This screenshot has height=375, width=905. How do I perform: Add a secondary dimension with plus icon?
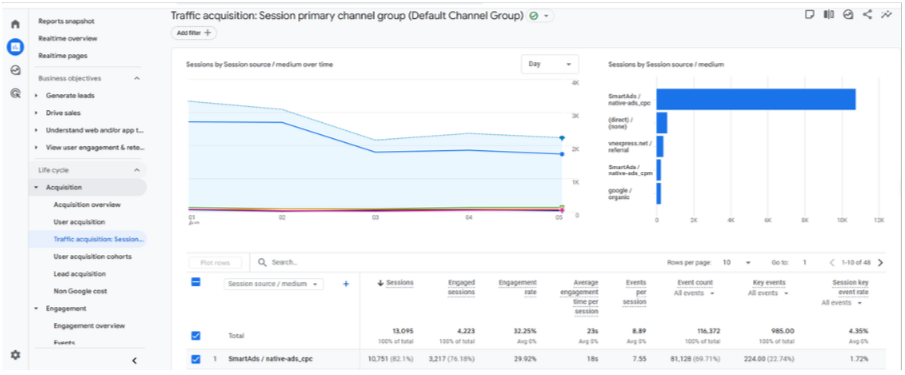(346, 284)
